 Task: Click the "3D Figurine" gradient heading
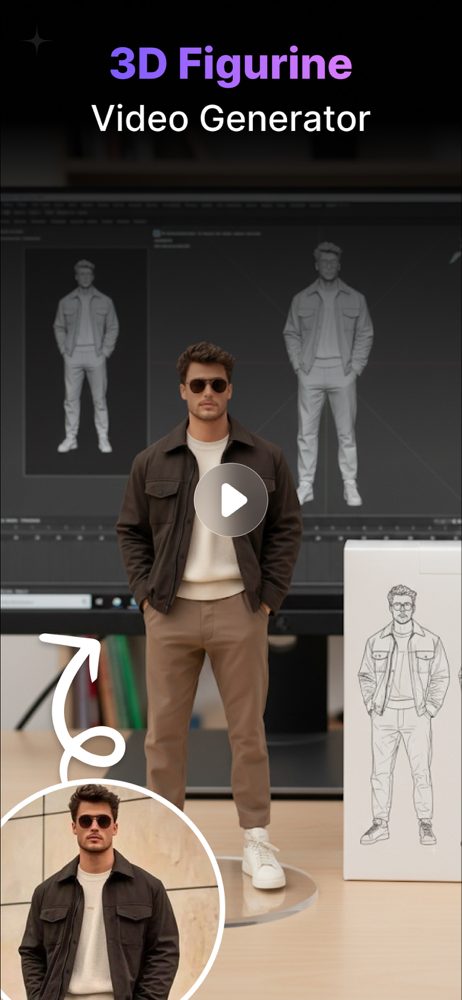231,64
